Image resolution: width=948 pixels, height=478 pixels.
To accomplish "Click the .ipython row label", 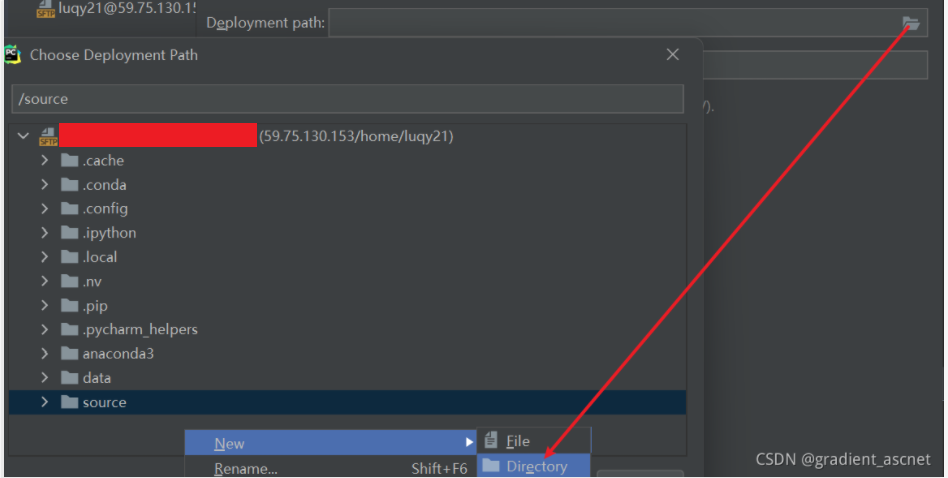I will click(109, 233).
